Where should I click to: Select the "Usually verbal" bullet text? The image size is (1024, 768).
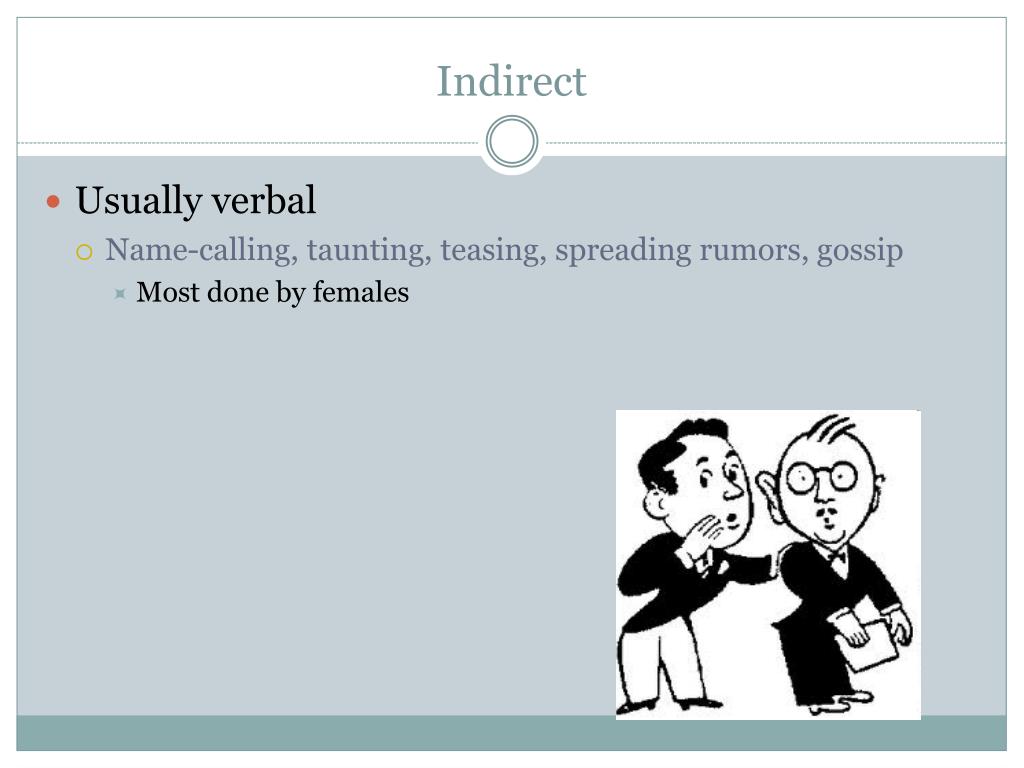pyautogui.click(x=196, y=201)
